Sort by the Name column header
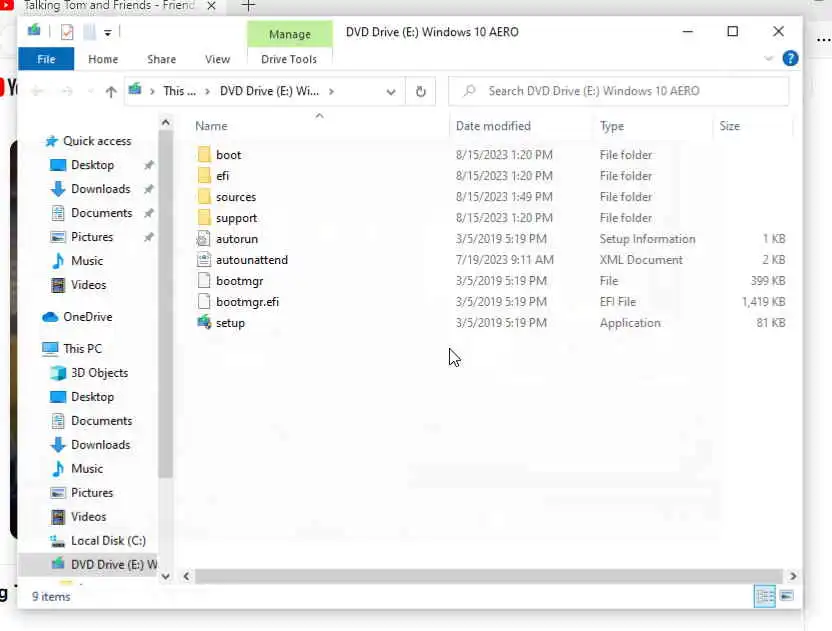This screenshot has height=631, width=832. pyautogui.click(x=211, y=126)
